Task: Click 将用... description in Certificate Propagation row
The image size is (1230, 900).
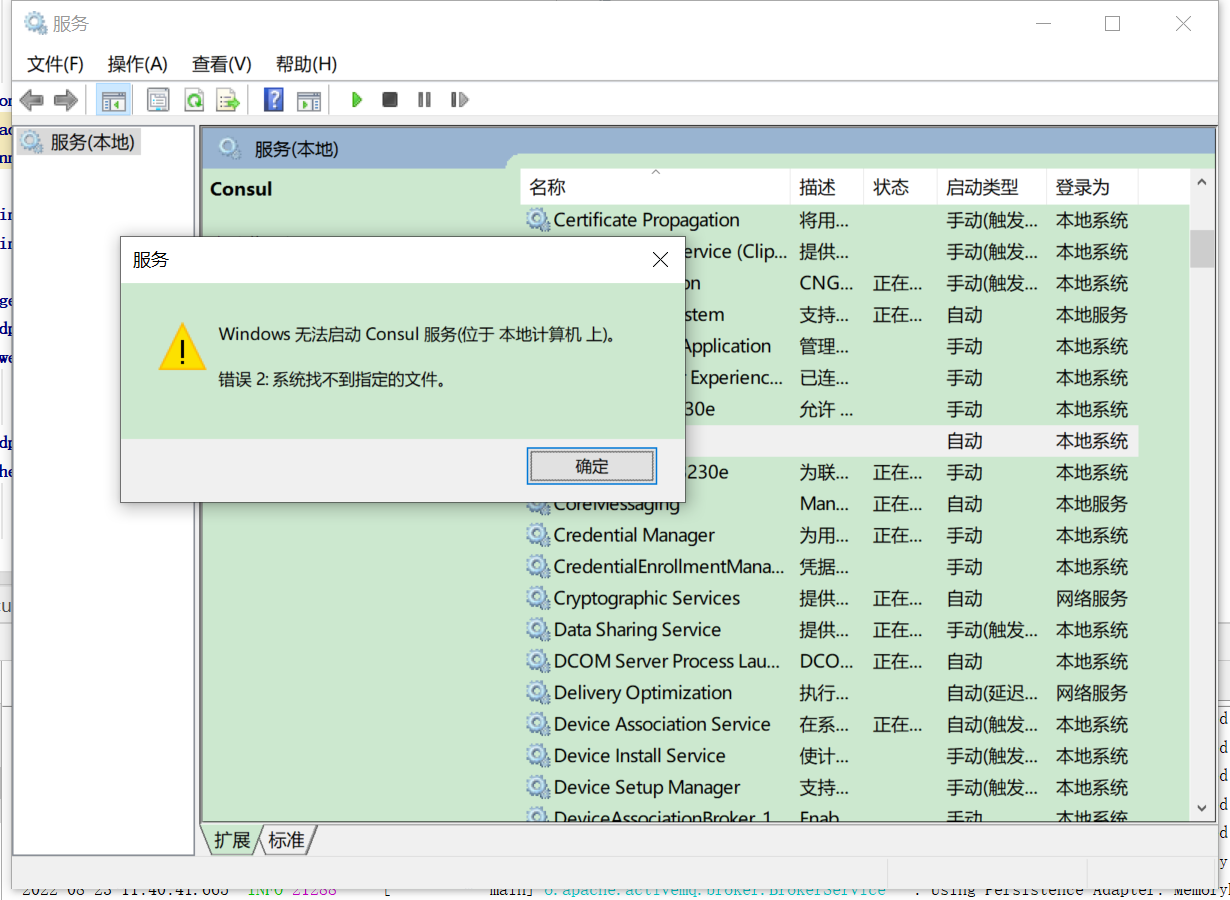Action: tap(824, 220)
